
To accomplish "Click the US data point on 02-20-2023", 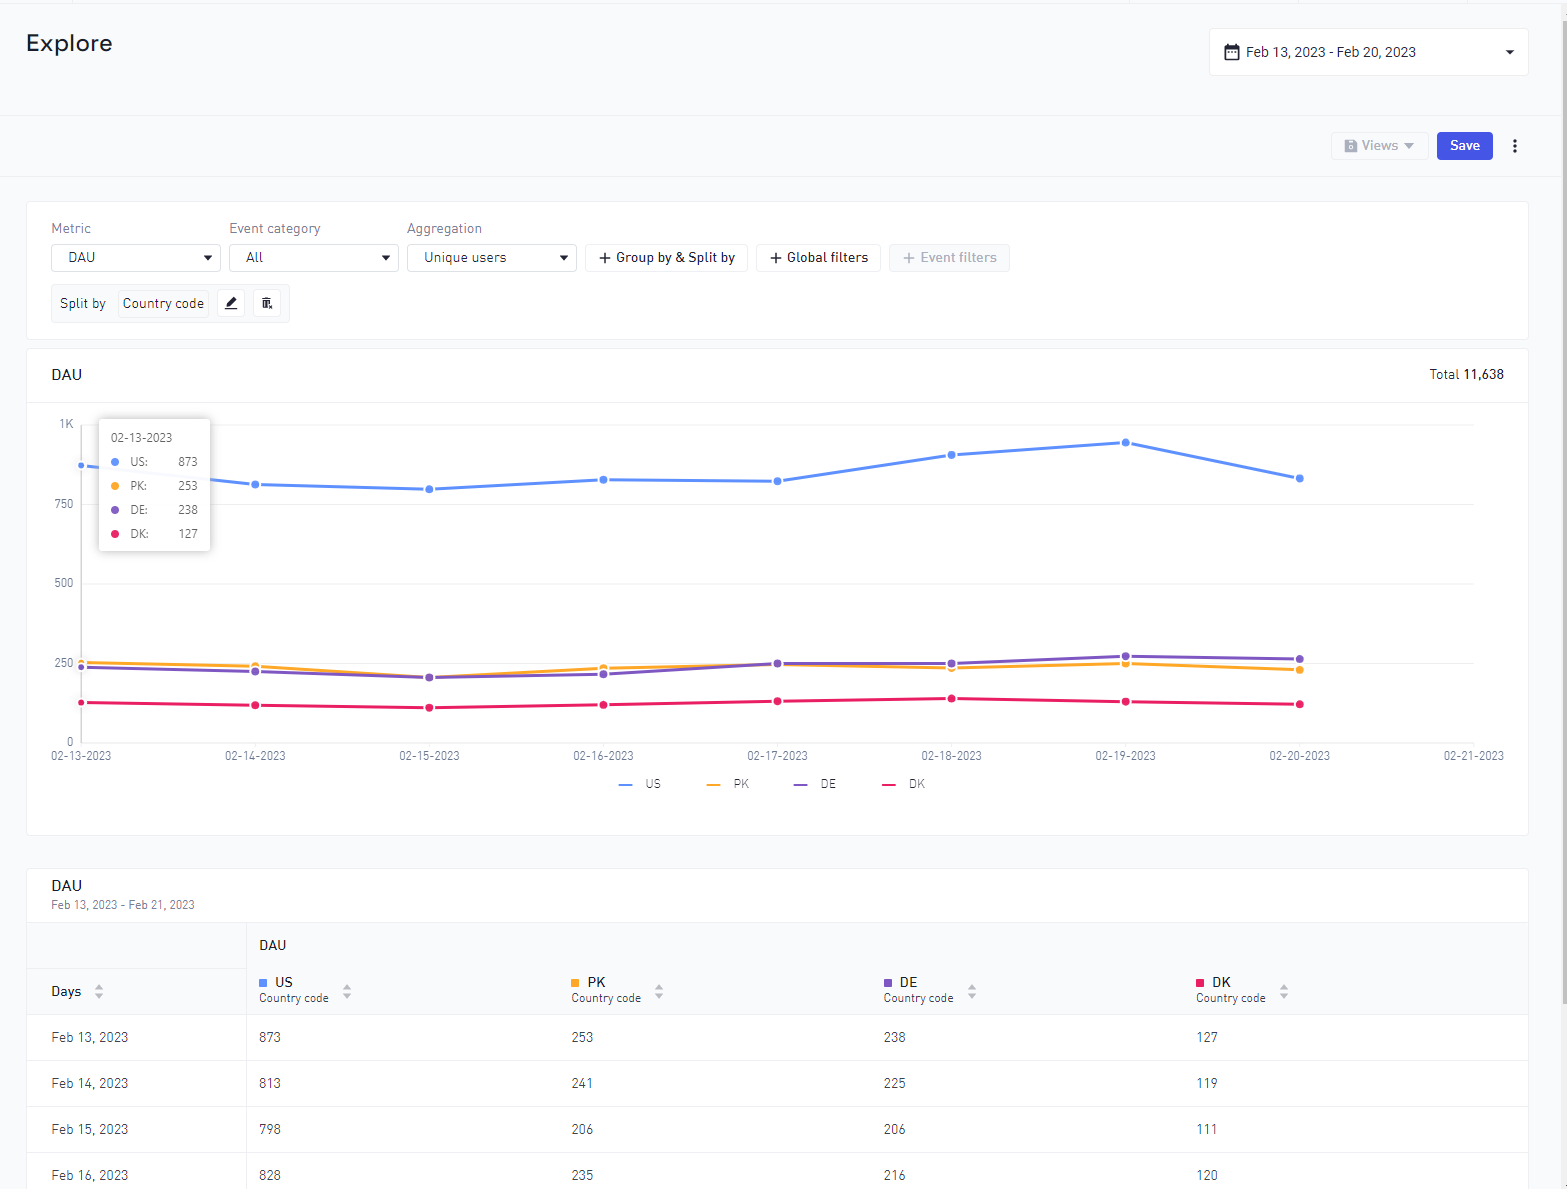I will click(x=1300, y=479).
